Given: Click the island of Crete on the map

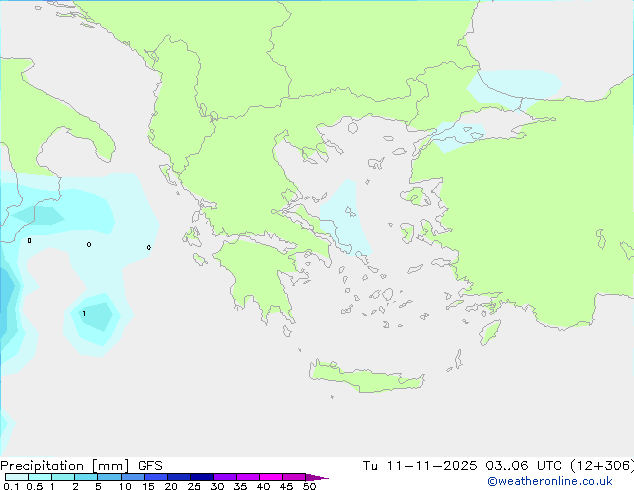Looking at the screenshot, I should [366, 377].
